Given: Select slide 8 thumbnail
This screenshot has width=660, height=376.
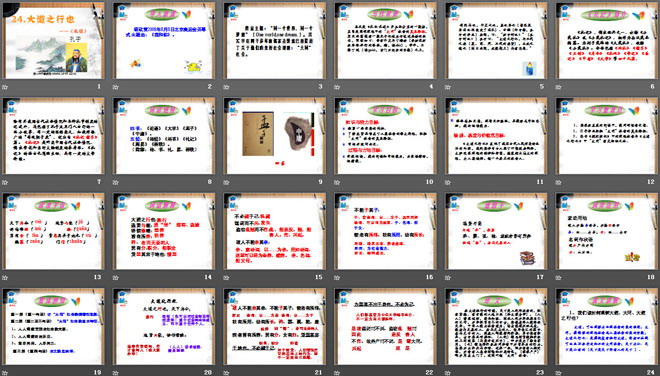Looking at the screenshot, I should pyautogui.click(x=164, y=136).
